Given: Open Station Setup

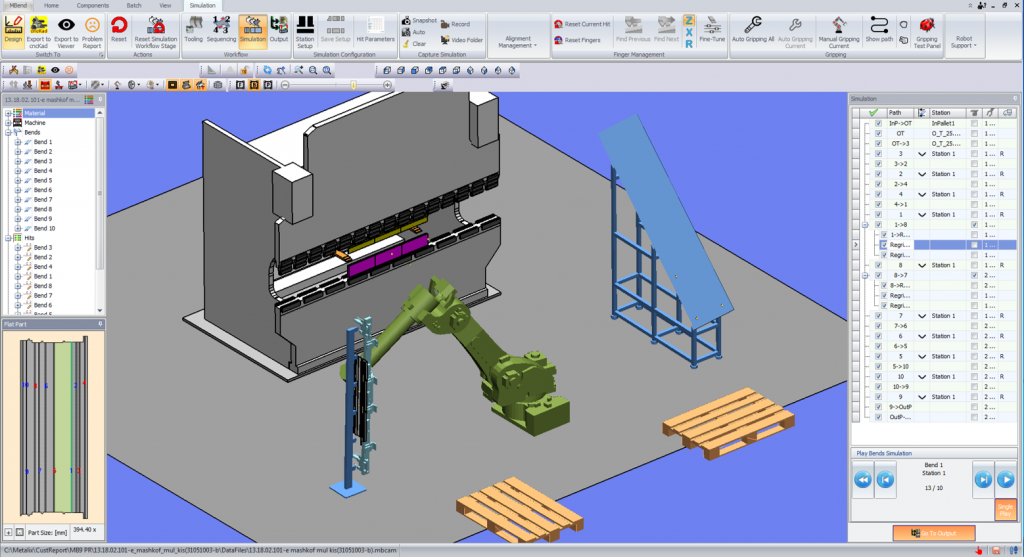Looking at the screenshot, I should point(305,31).
